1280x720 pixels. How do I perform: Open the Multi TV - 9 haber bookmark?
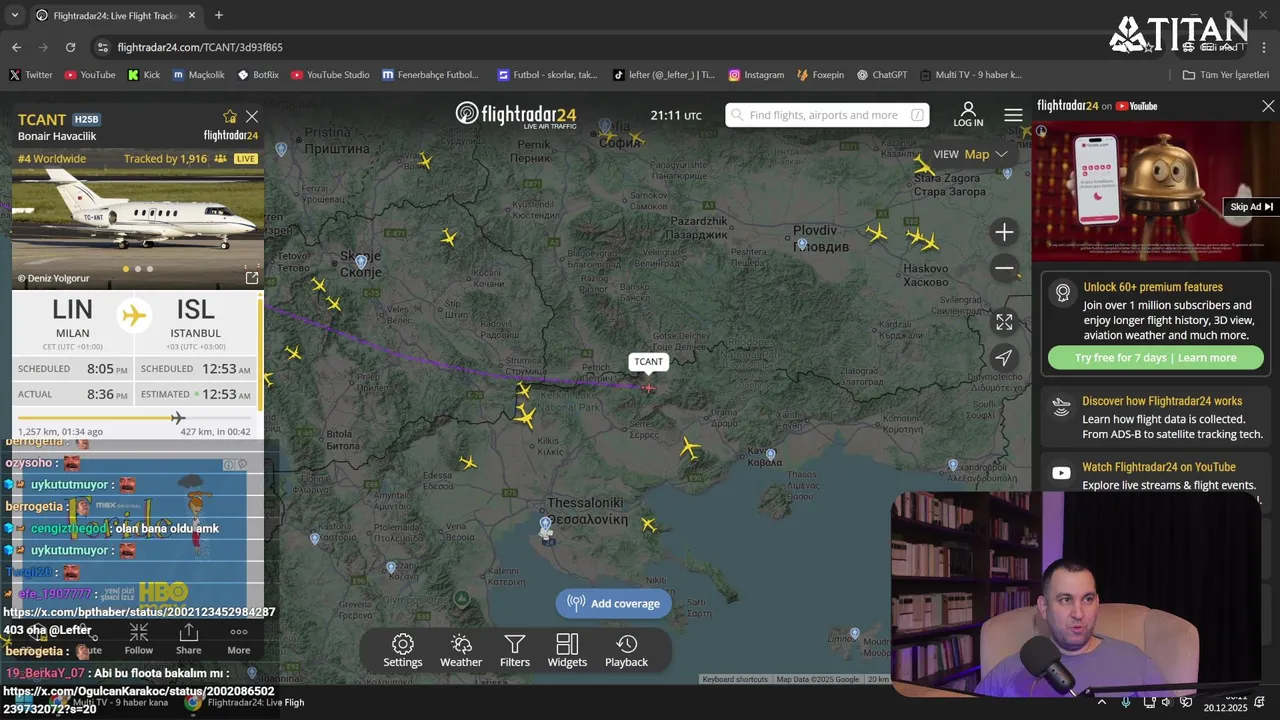point(971,75)
